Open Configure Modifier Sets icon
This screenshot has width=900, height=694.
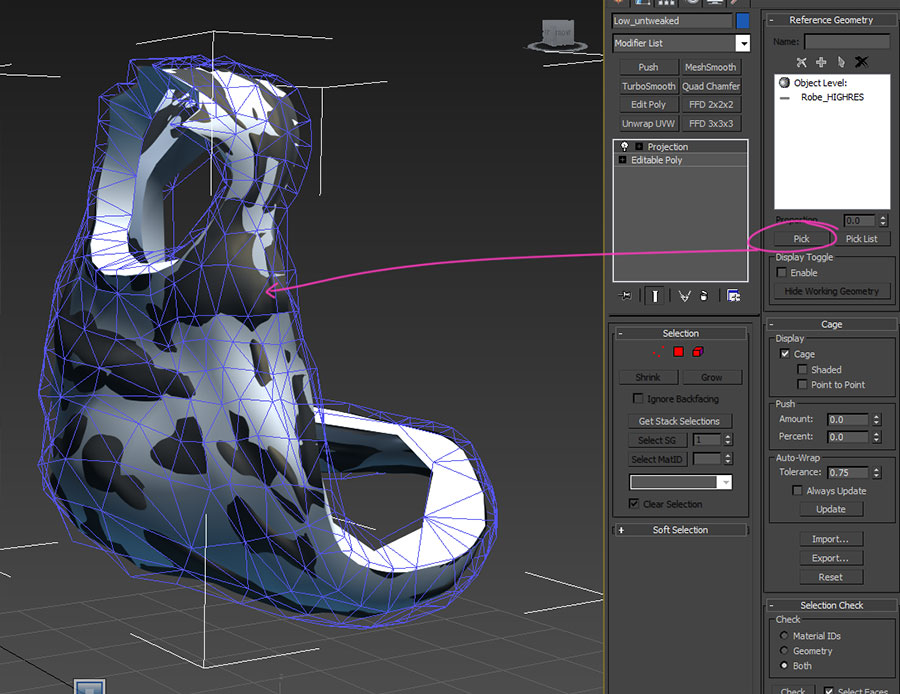[x=733, y=296]
